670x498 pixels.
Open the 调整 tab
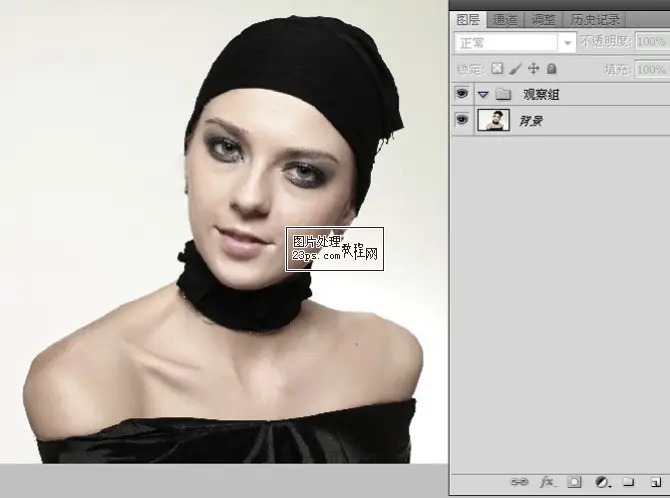tap(544, 19)
